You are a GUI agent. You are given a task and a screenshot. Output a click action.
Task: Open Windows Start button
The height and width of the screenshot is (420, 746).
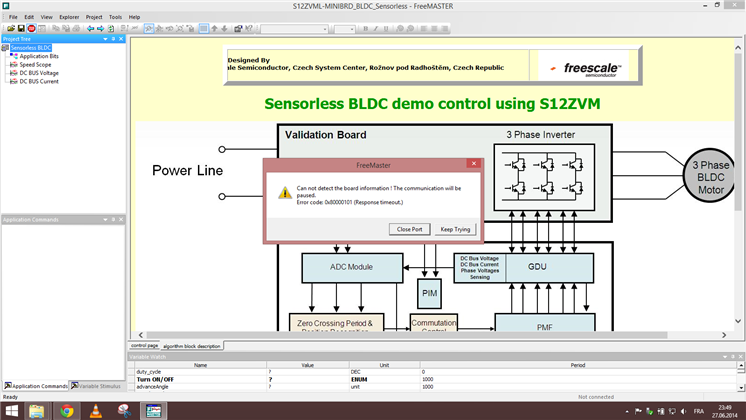[10, 411]
